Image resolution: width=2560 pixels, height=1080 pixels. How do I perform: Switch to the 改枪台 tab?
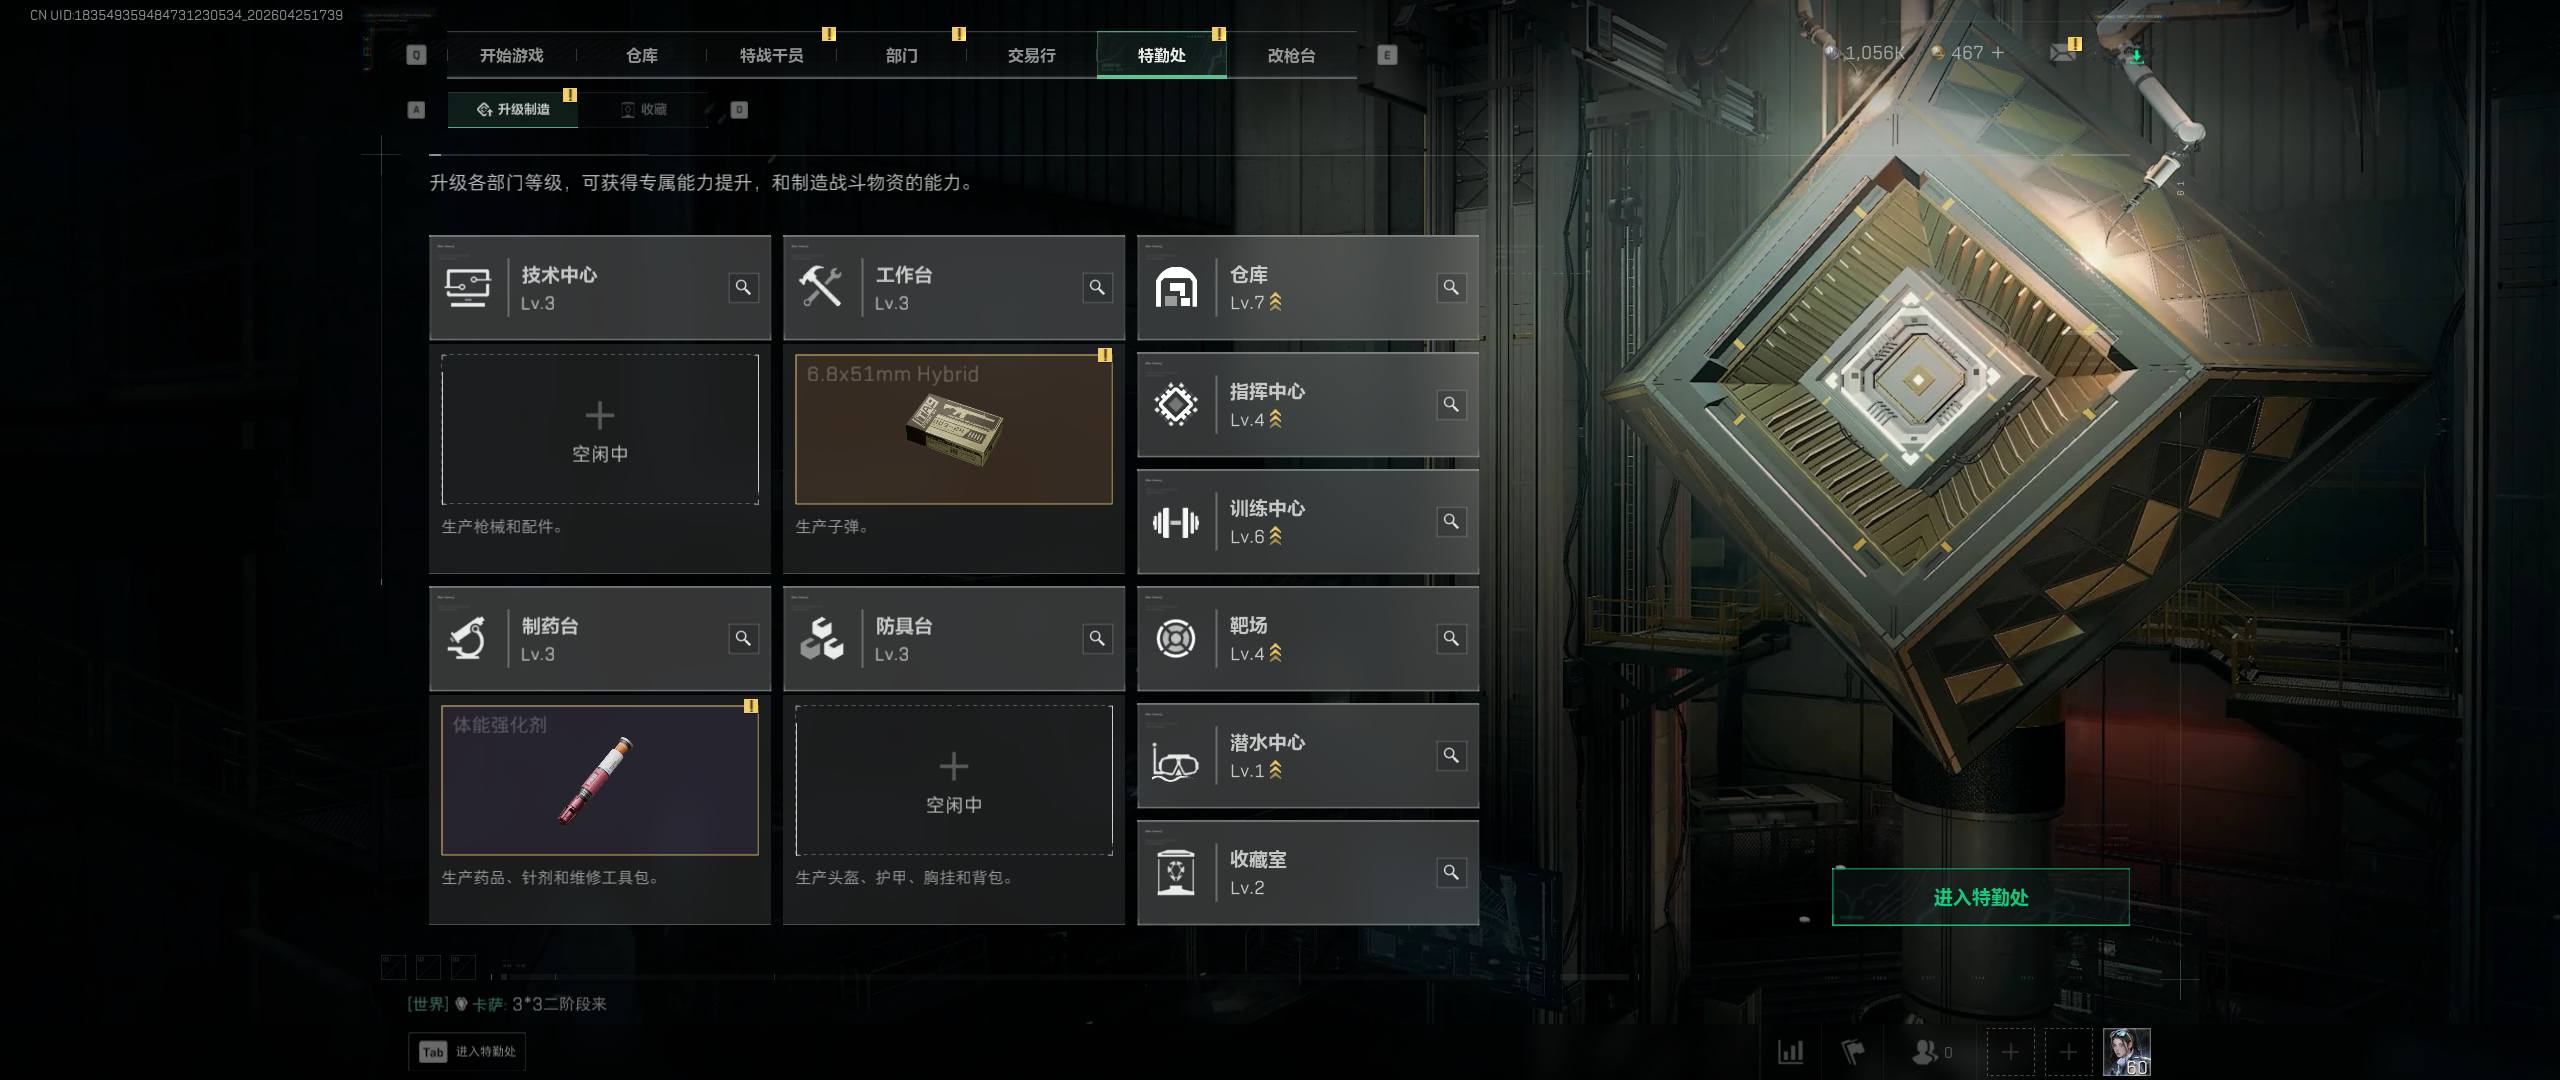pos(1291,55)
